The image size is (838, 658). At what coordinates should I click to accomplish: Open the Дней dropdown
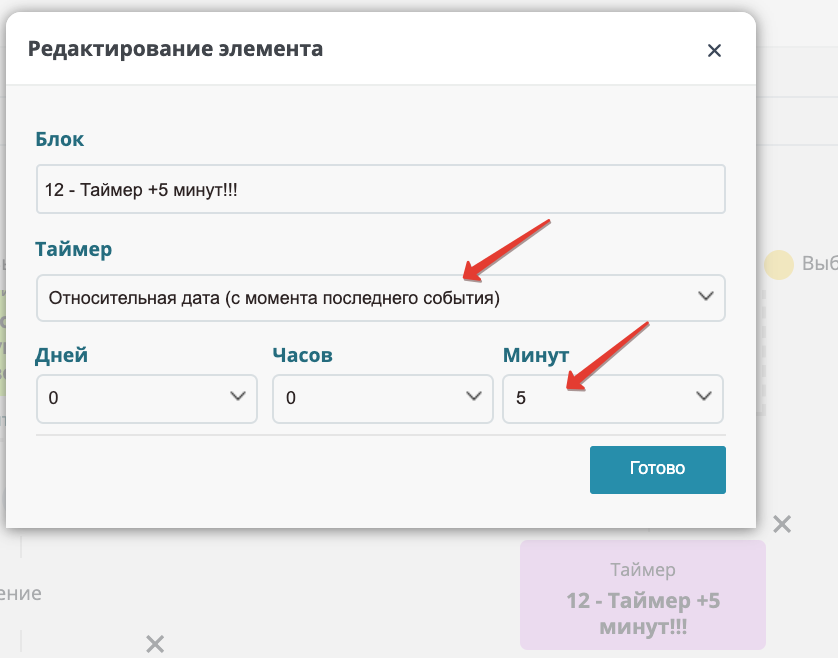click(x=147, y=399)
